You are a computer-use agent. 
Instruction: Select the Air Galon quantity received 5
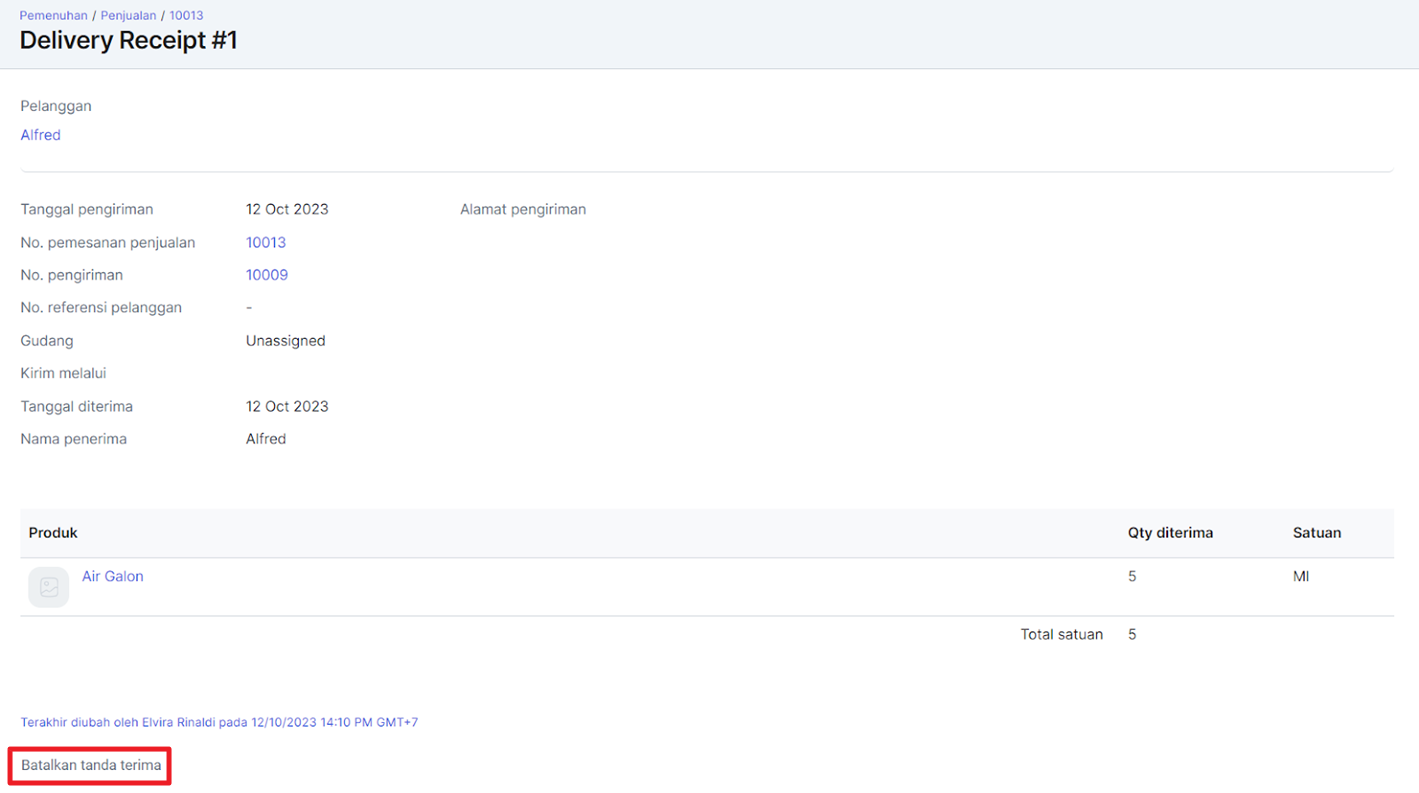(1132, 576)
